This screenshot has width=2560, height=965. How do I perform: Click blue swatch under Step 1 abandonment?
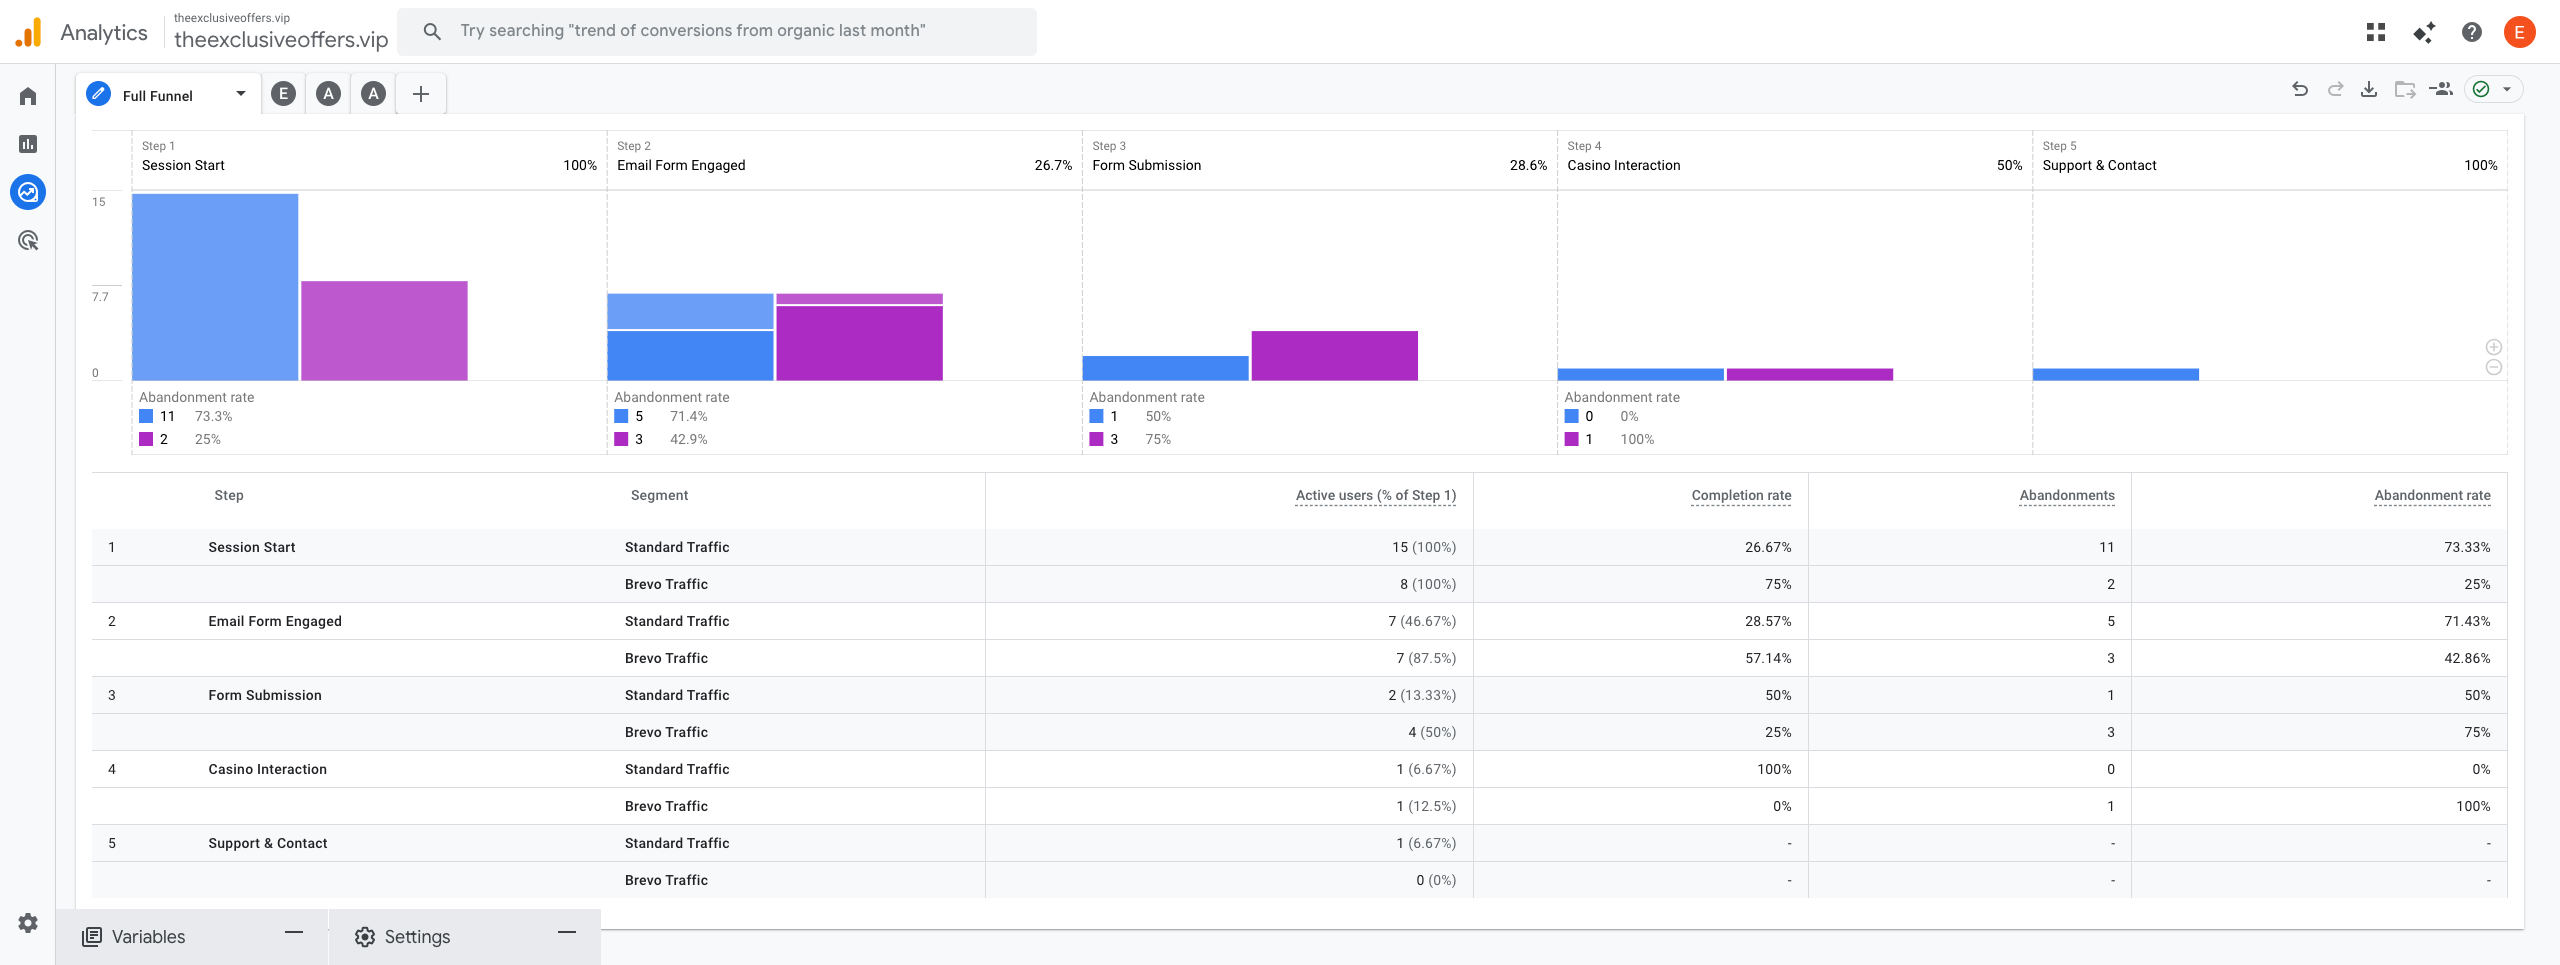pos(146,416)
